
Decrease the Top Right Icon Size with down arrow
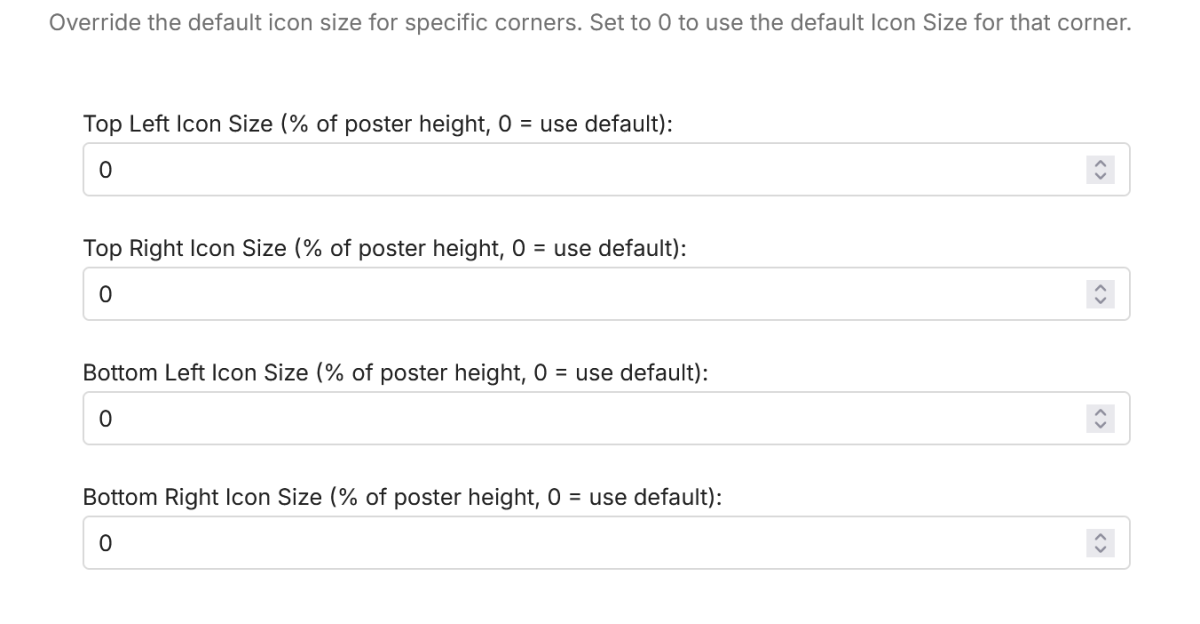1101,299
